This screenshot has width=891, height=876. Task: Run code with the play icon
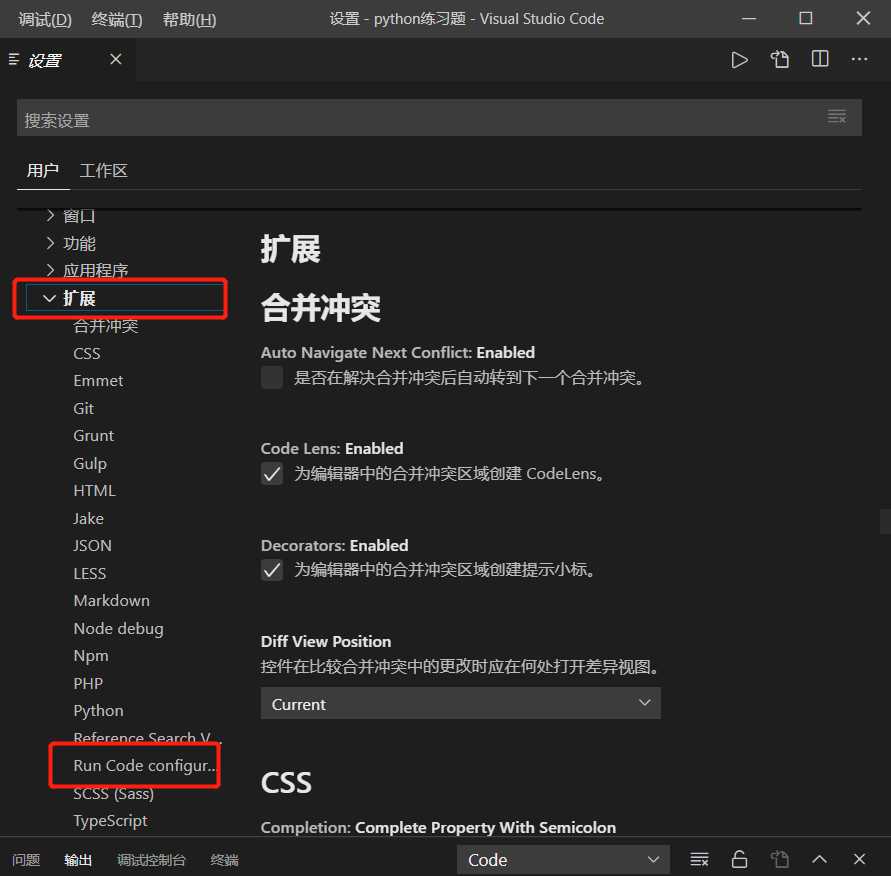(739, 60)
